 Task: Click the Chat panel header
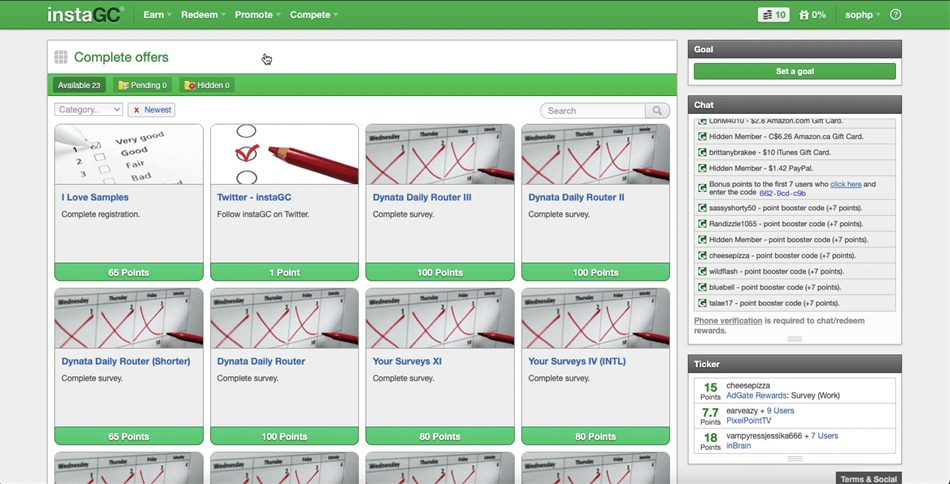coord(794,105)
